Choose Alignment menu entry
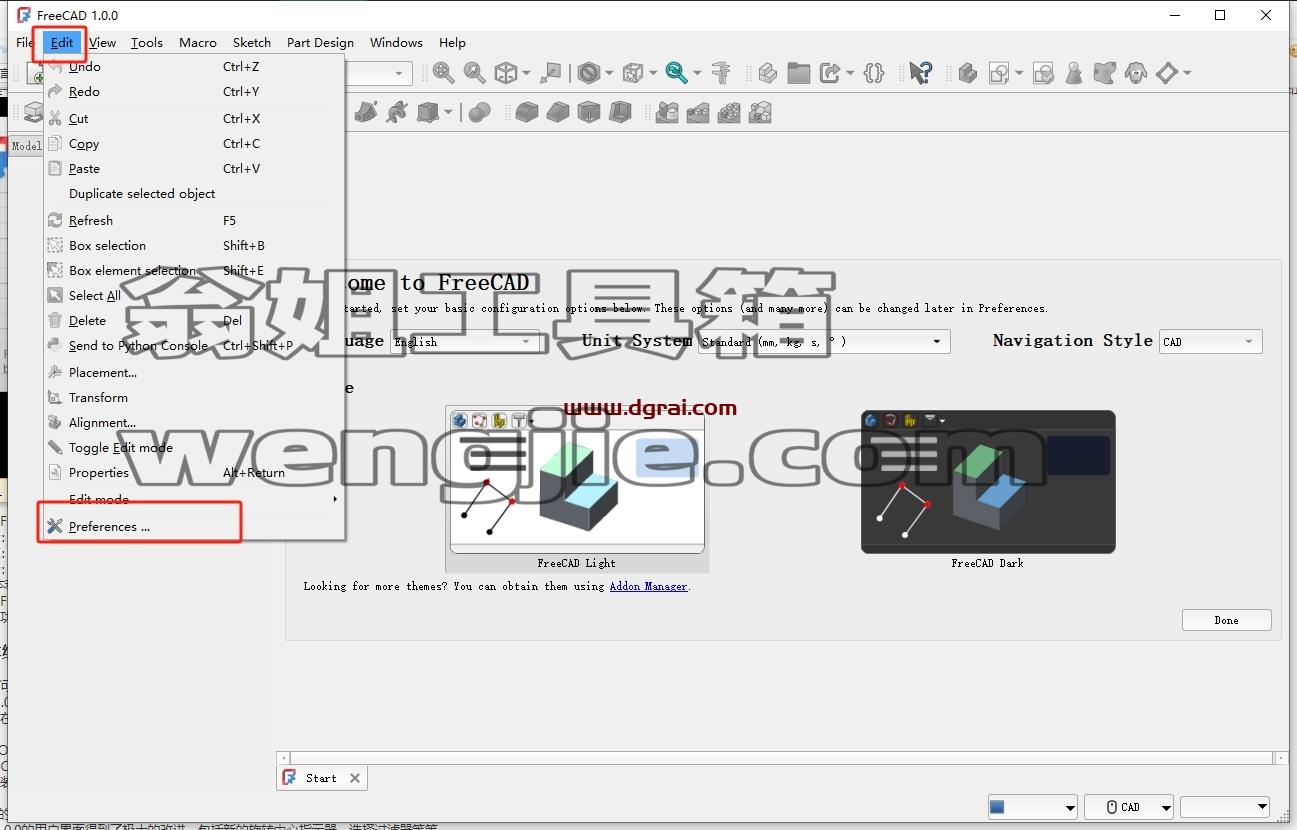Screen dimensions: 1297x830 (x=194, y=423)
